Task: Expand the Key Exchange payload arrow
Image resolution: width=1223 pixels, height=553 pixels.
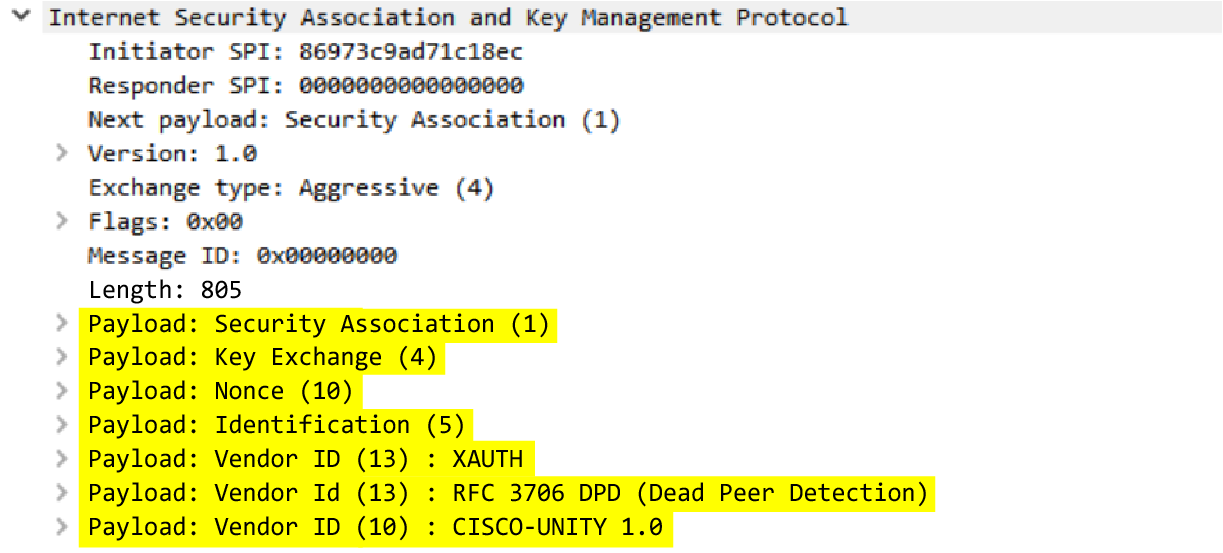Action: pos(62,357)
